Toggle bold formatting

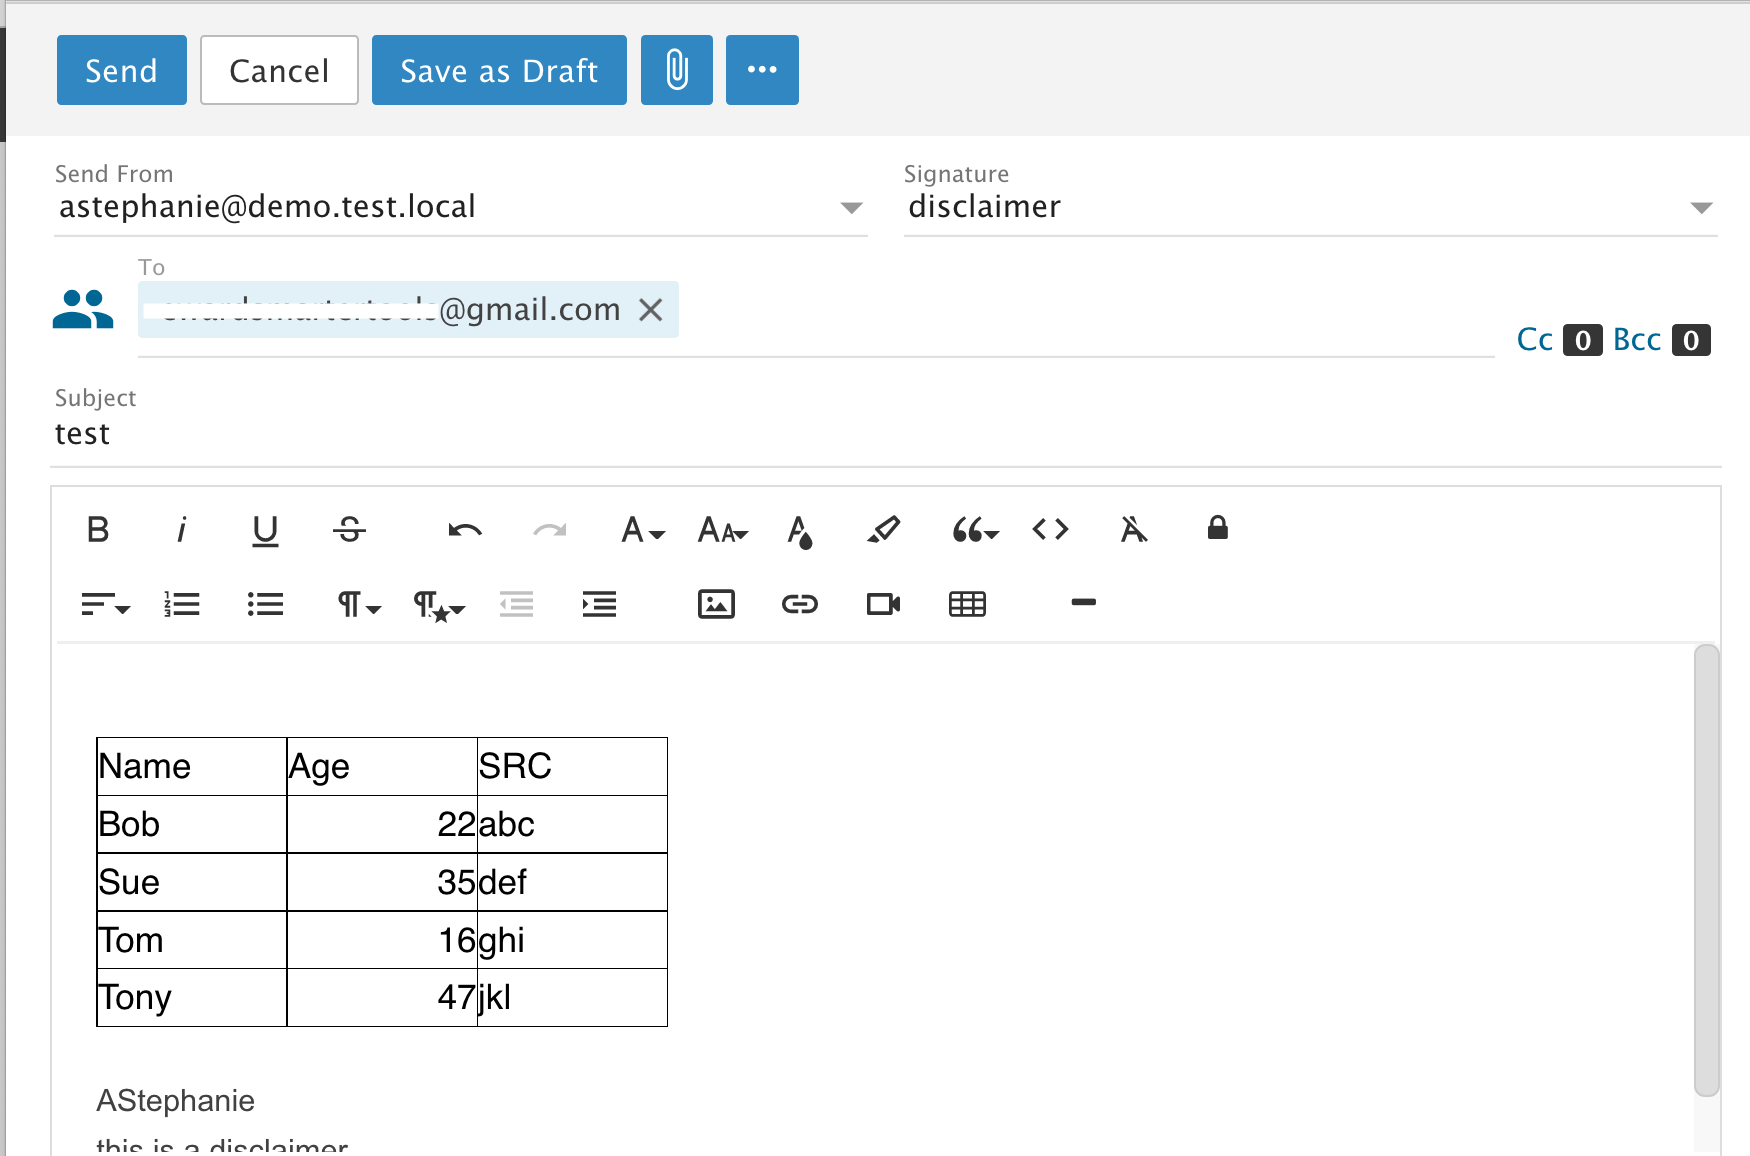coord(98,529)
